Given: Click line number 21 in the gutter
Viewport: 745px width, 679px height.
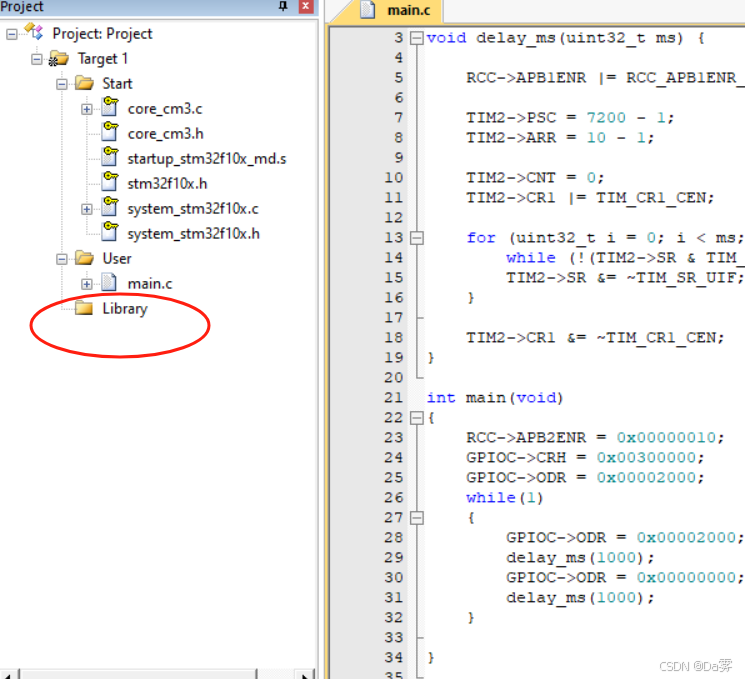Looking at the screenshot, I should click(393, 398).
